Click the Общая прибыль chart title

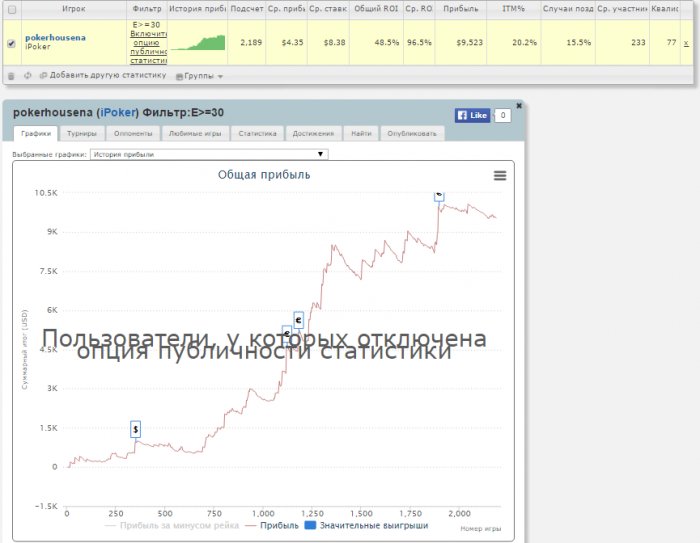click(x=264, y=175)
